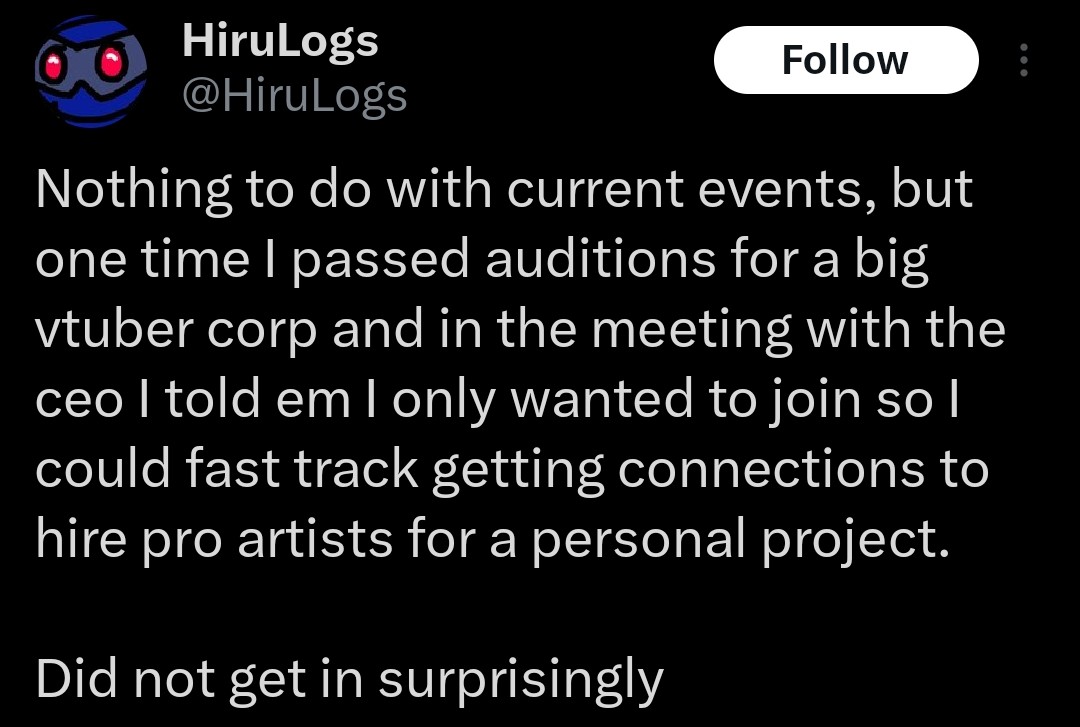This screenshot has width=1080, height=727.
Task: Click the HiruLogs display name
Action: pos(280,42)
